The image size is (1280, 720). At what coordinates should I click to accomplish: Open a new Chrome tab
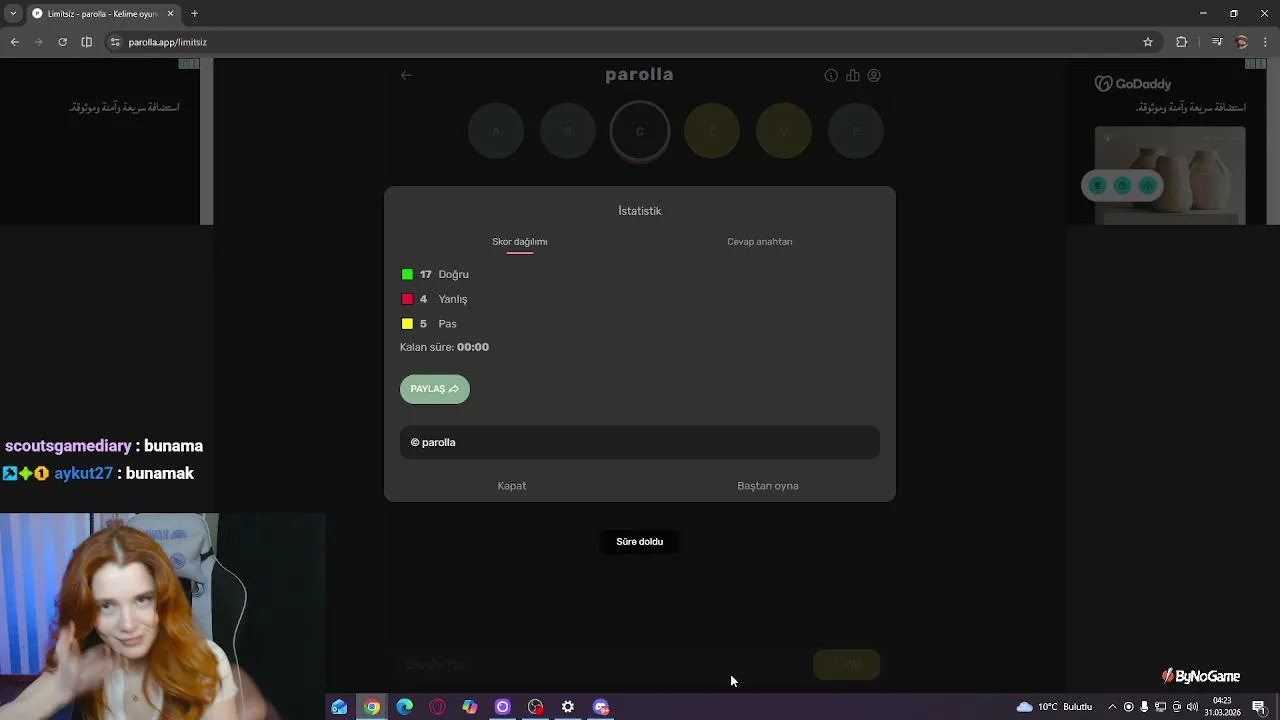click(194, 14)
